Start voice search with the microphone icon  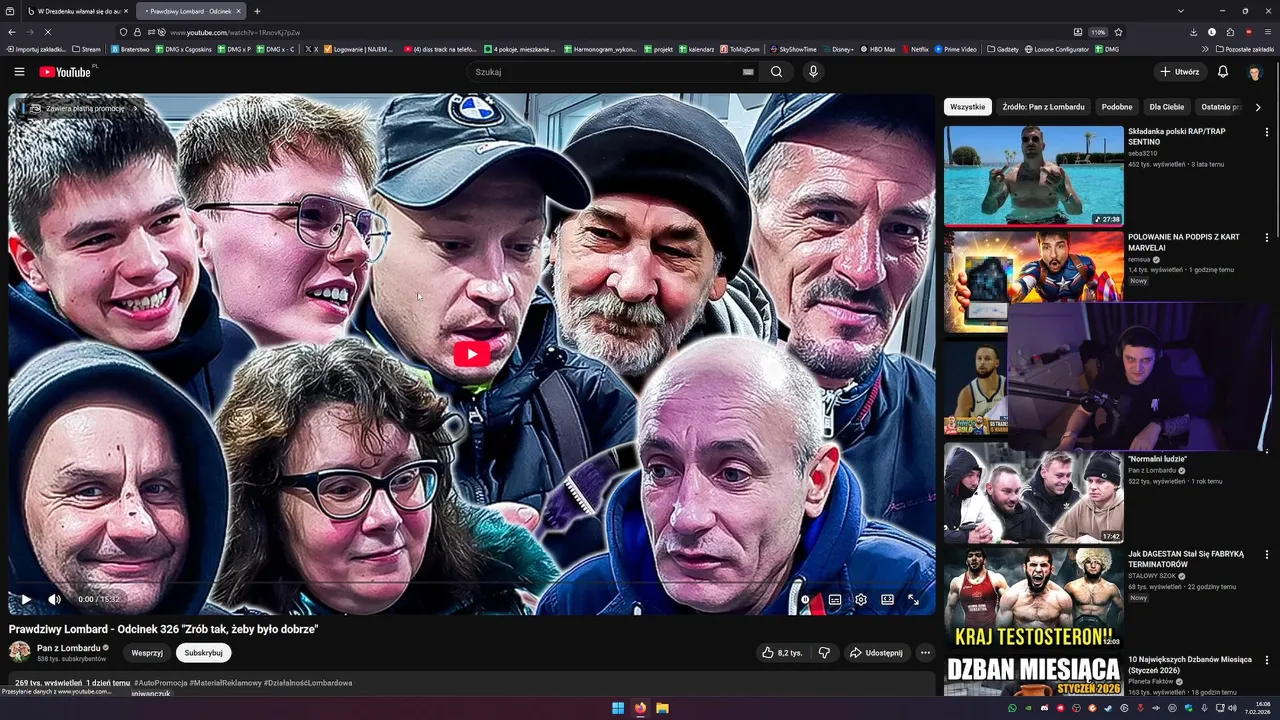813,72
